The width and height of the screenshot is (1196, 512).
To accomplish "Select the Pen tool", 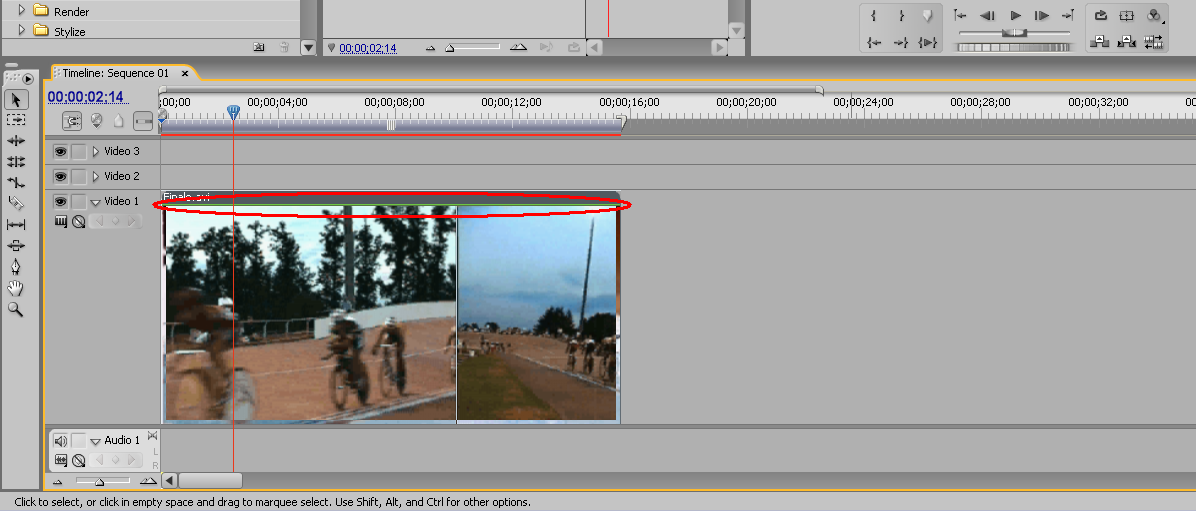I will coord(15,267).
